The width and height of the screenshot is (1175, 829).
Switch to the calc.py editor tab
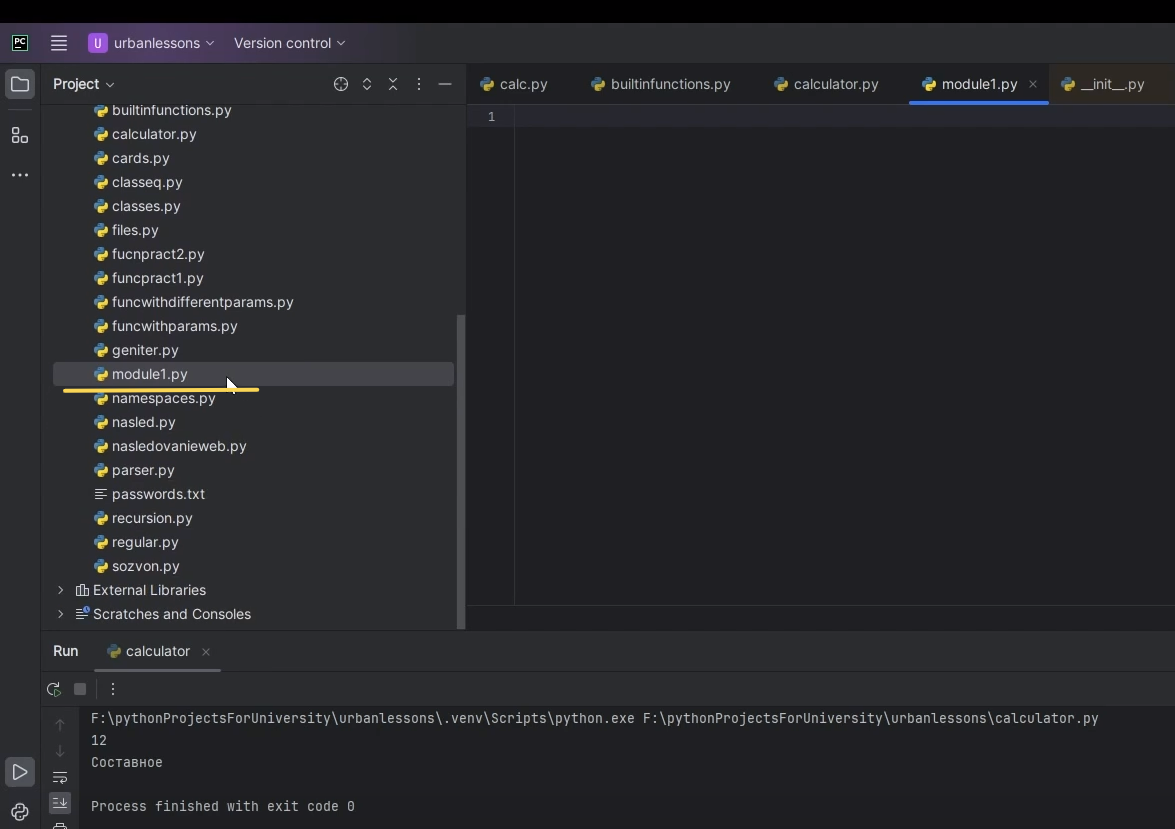(514, 84)
